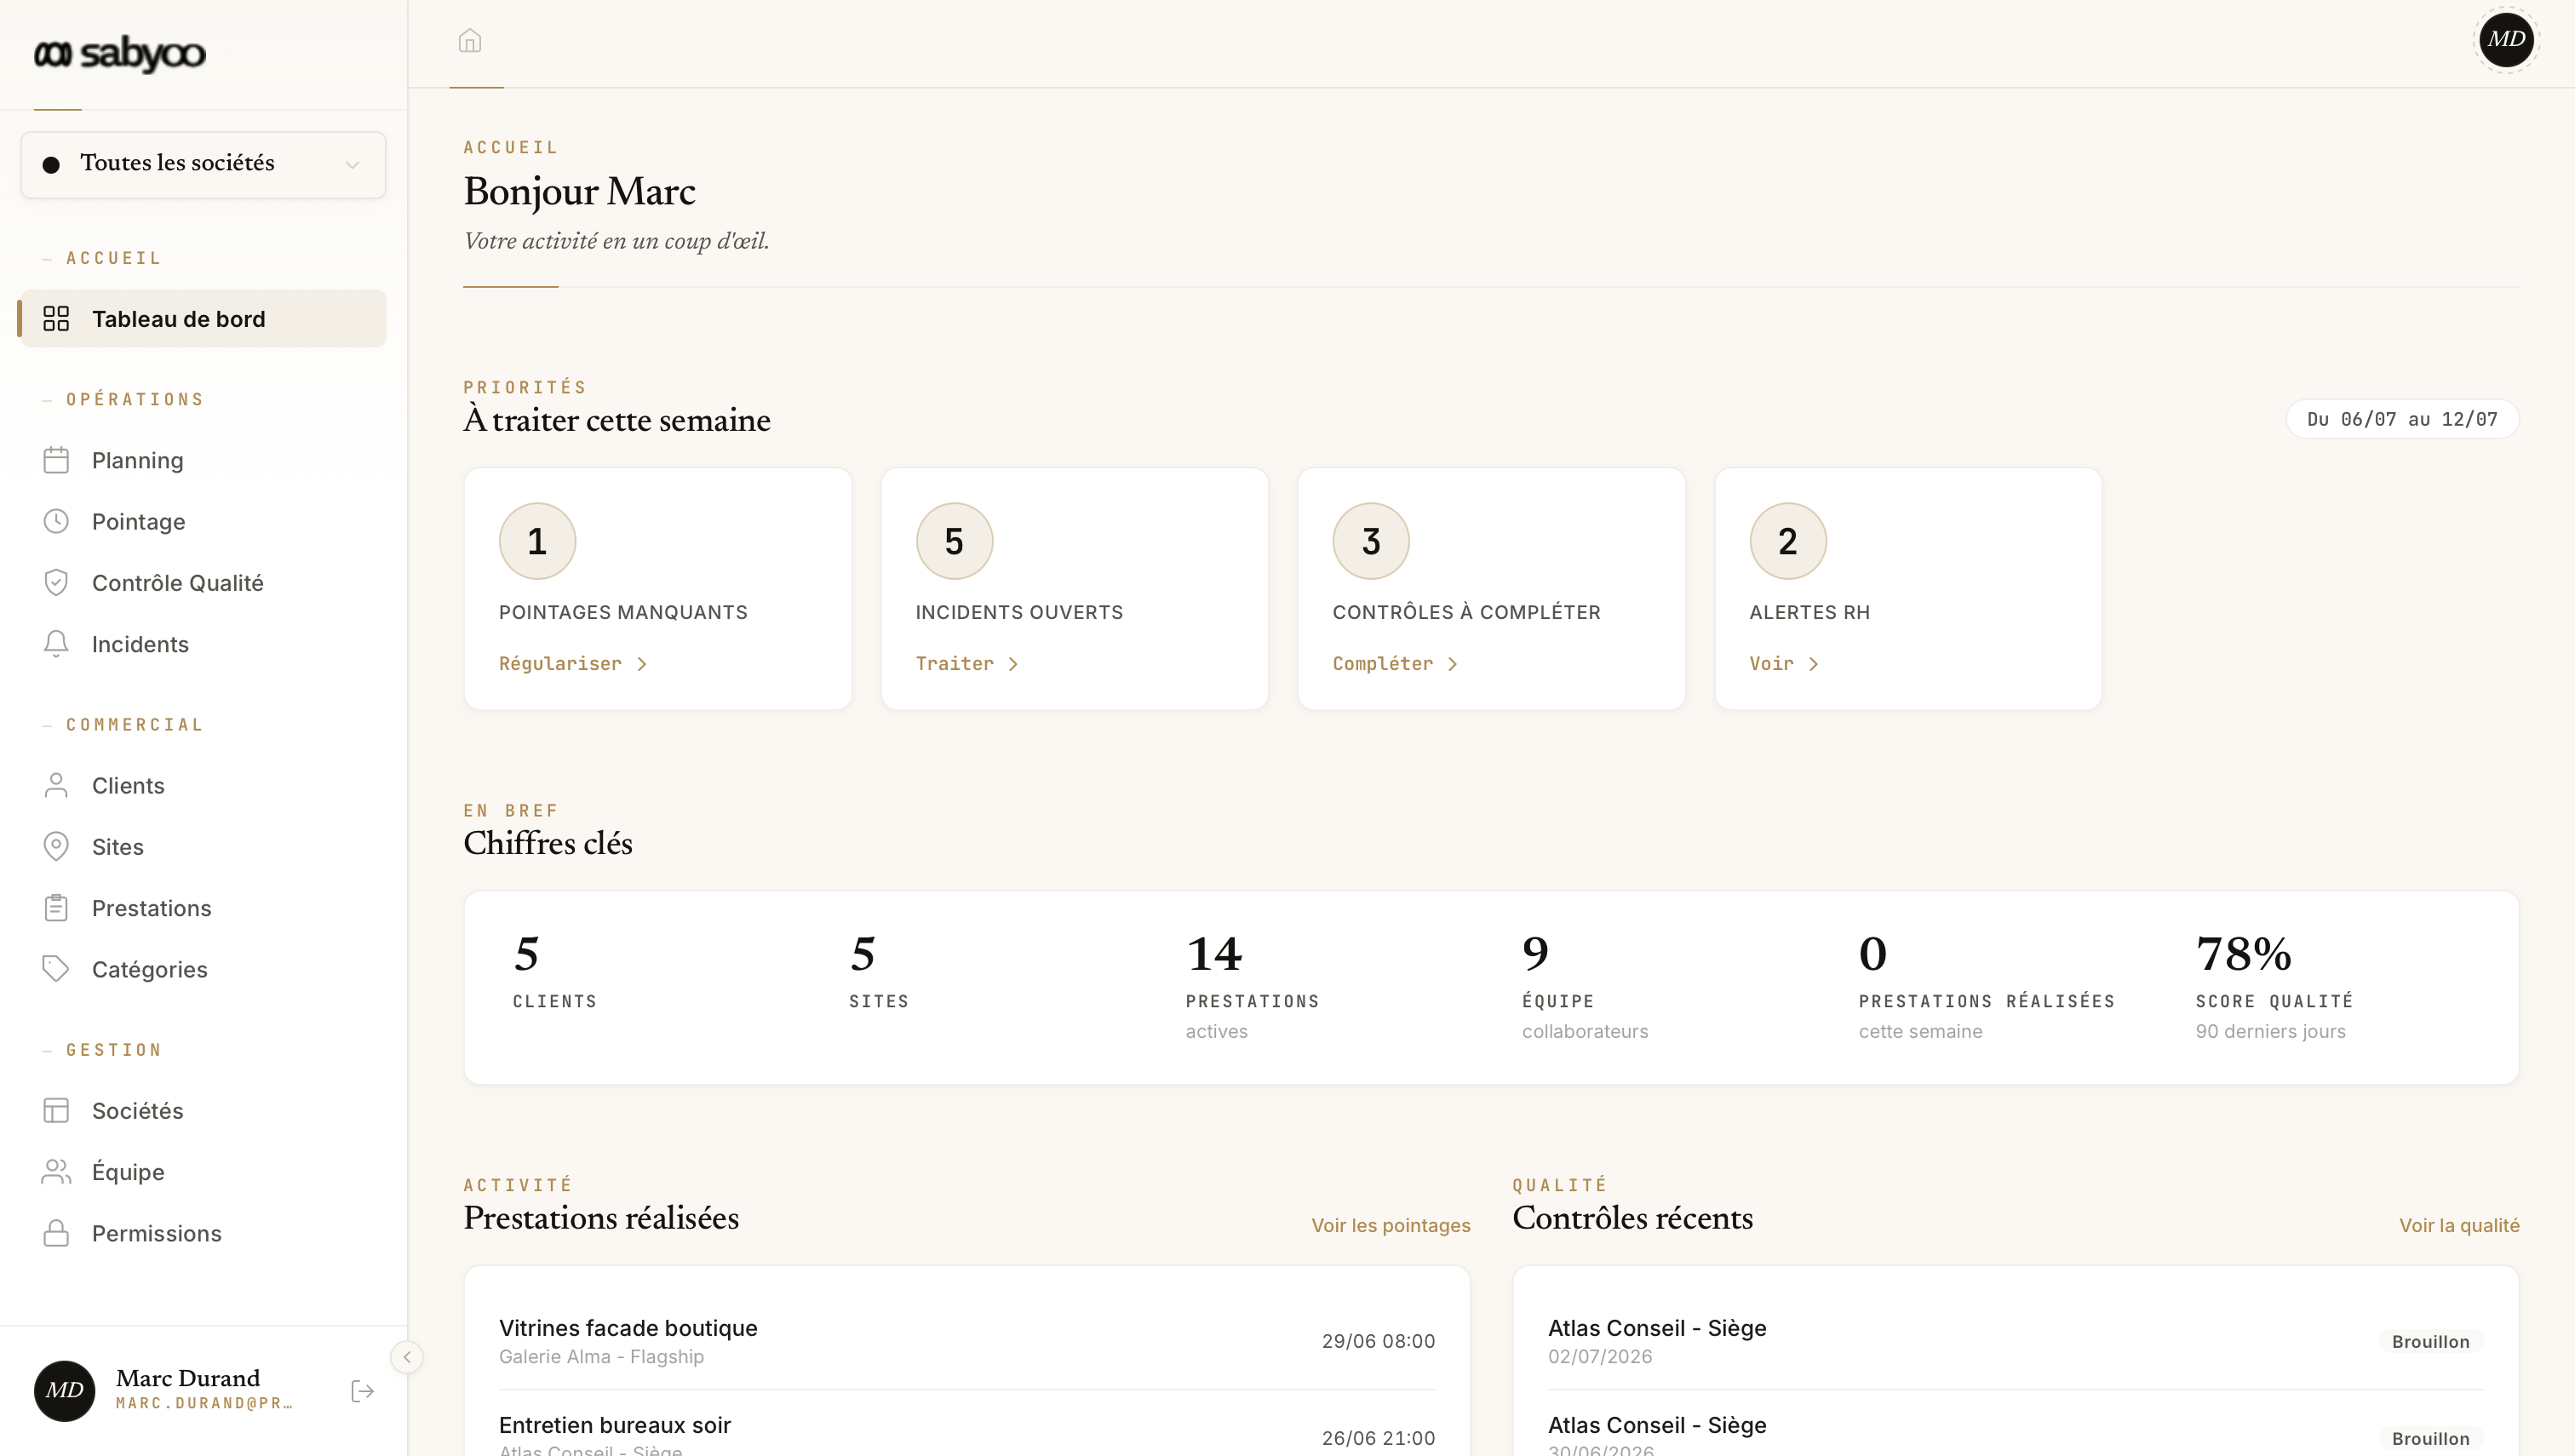This screenshot has width=2575, height=1456.
Task: Click the Contrôle Qualité shield icon
Action: tap(56, 582)
